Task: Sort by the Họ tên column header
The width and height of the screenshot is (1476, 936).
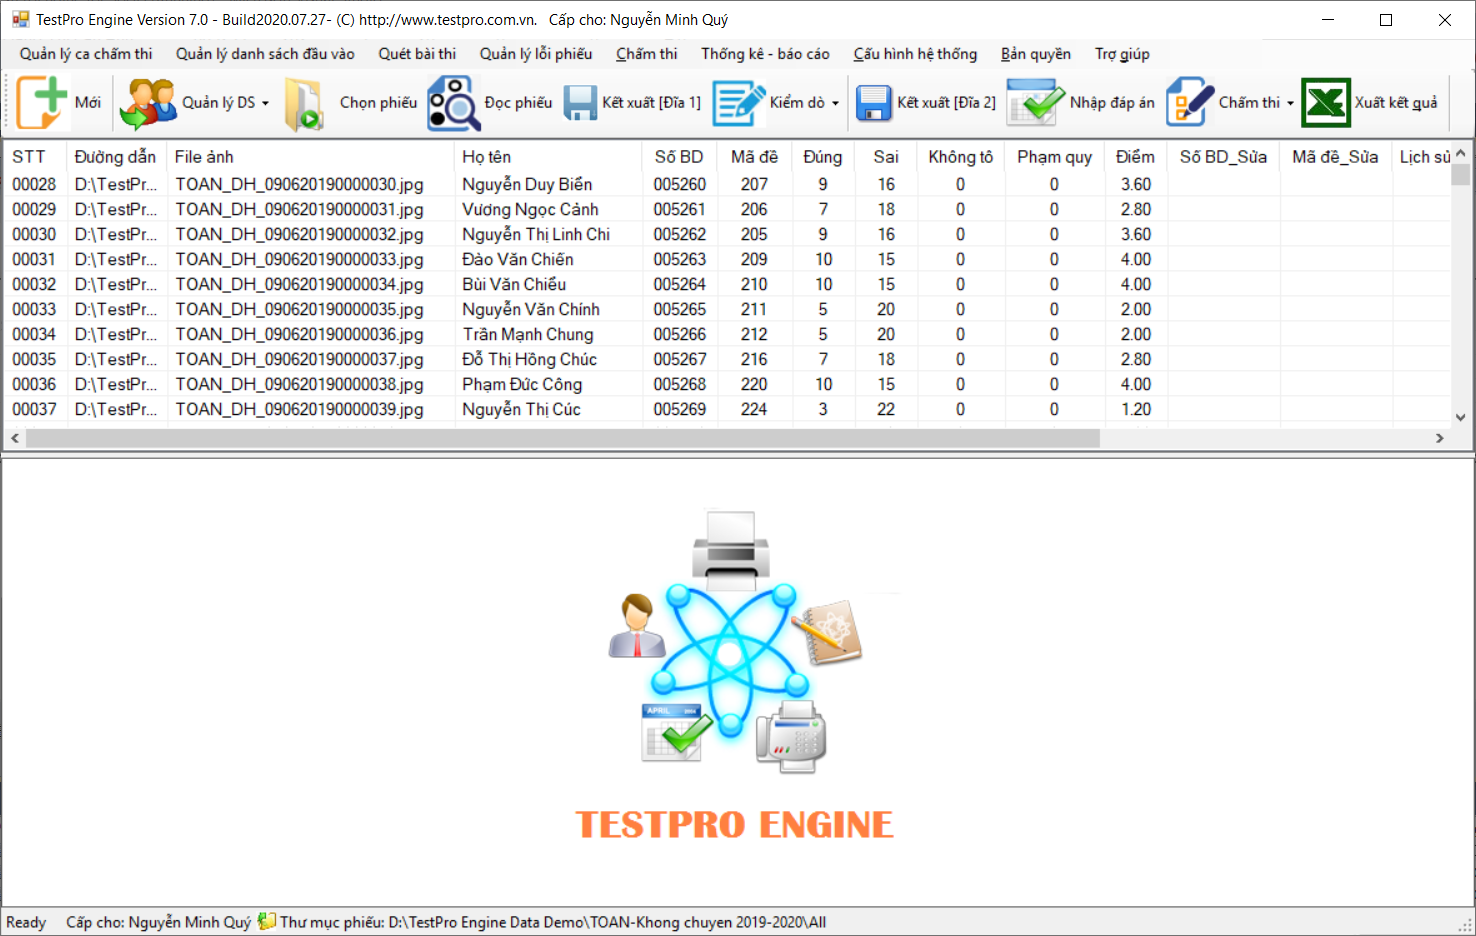Action: (548, 157)
